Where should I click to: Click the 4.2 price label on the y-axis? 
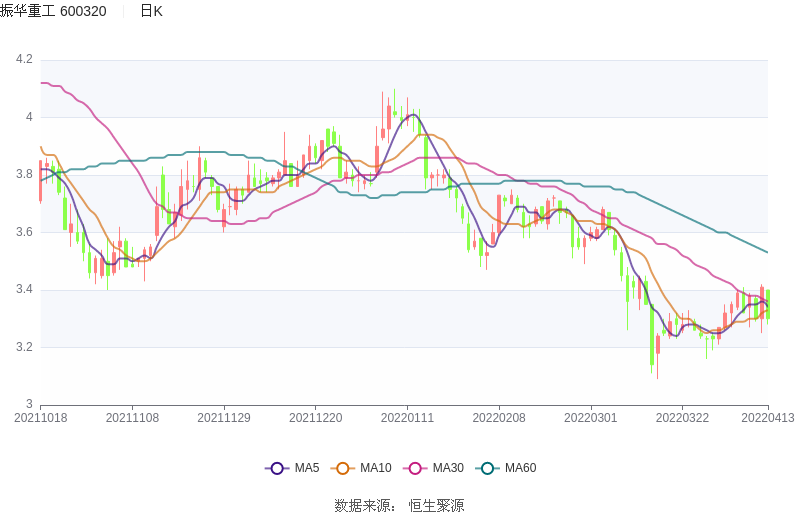(24, 60)
